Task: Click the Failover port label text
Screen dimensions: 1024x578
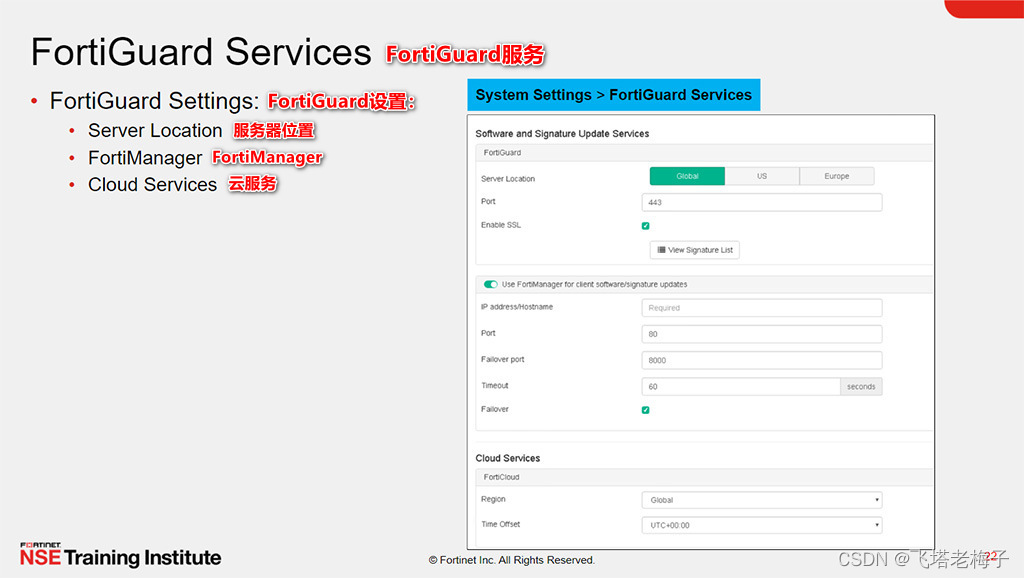Action: (x=503, y=359)
